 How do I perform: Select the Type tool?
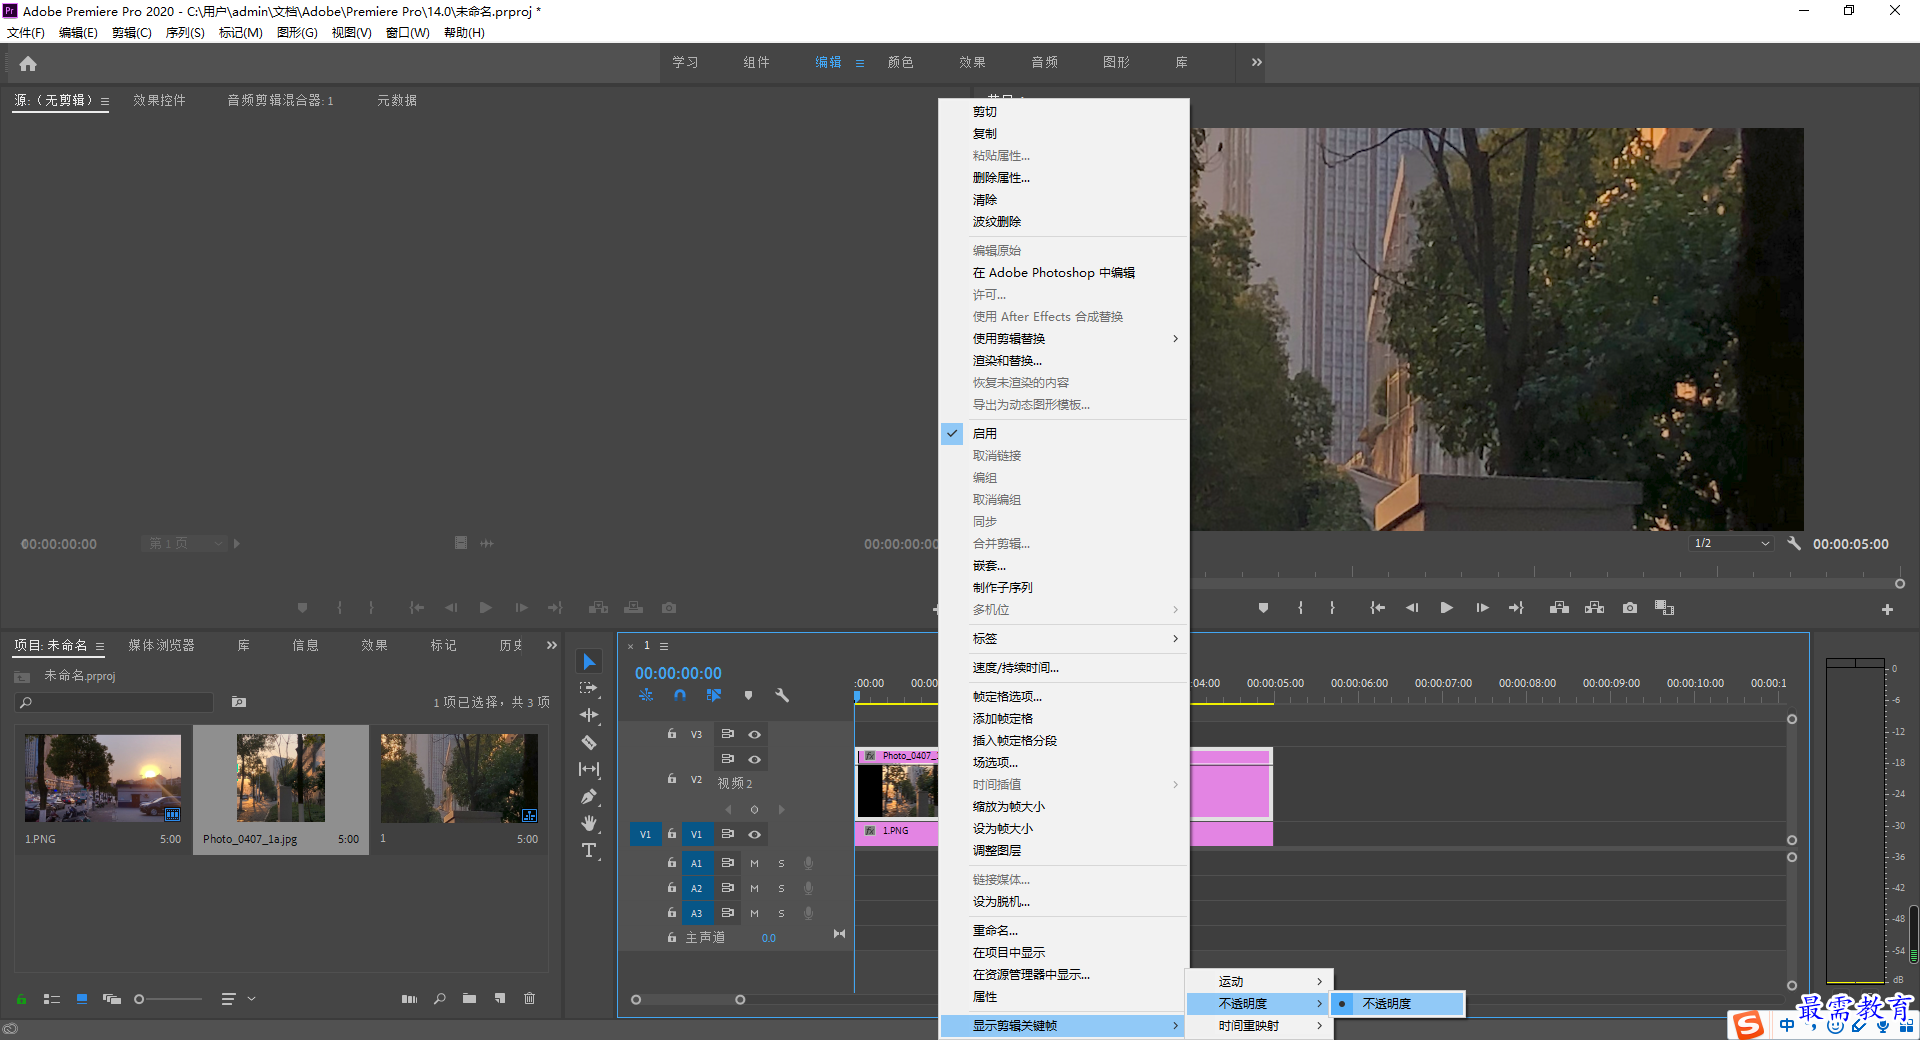589,850
